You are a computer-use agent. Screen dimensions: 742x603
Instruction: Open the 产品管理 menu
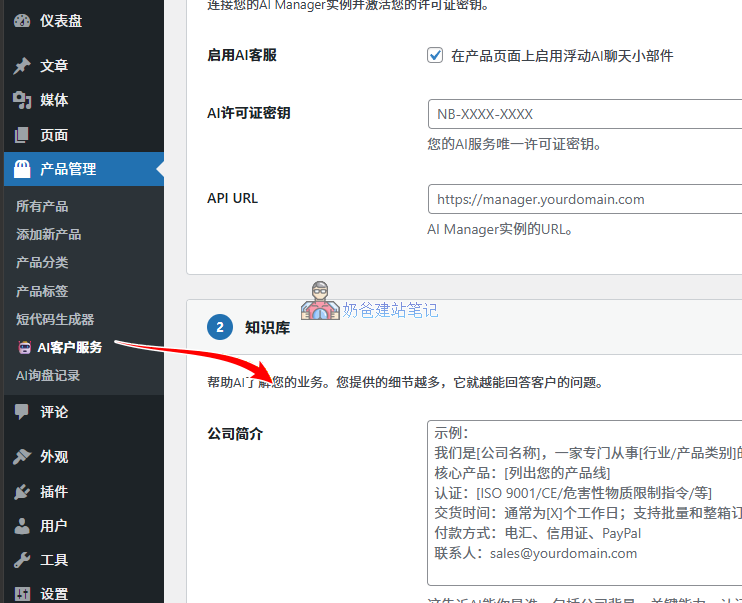pyautogui.click(x=84, y=169)
